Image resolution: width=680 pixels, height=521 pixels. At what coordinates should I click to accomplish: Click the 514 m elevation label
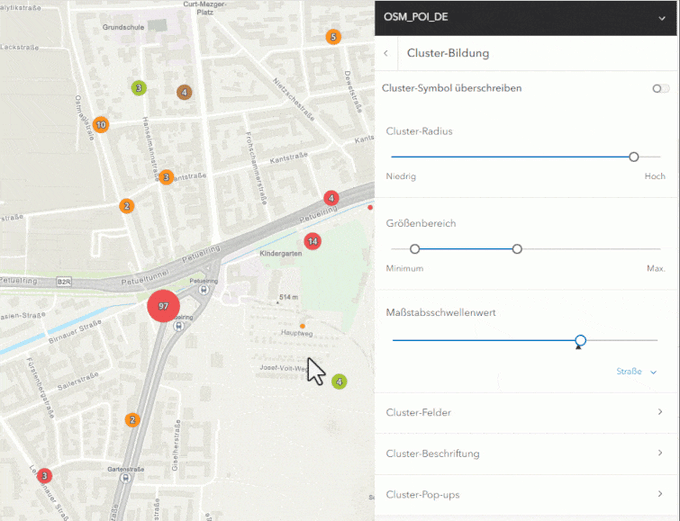(288, 297)
